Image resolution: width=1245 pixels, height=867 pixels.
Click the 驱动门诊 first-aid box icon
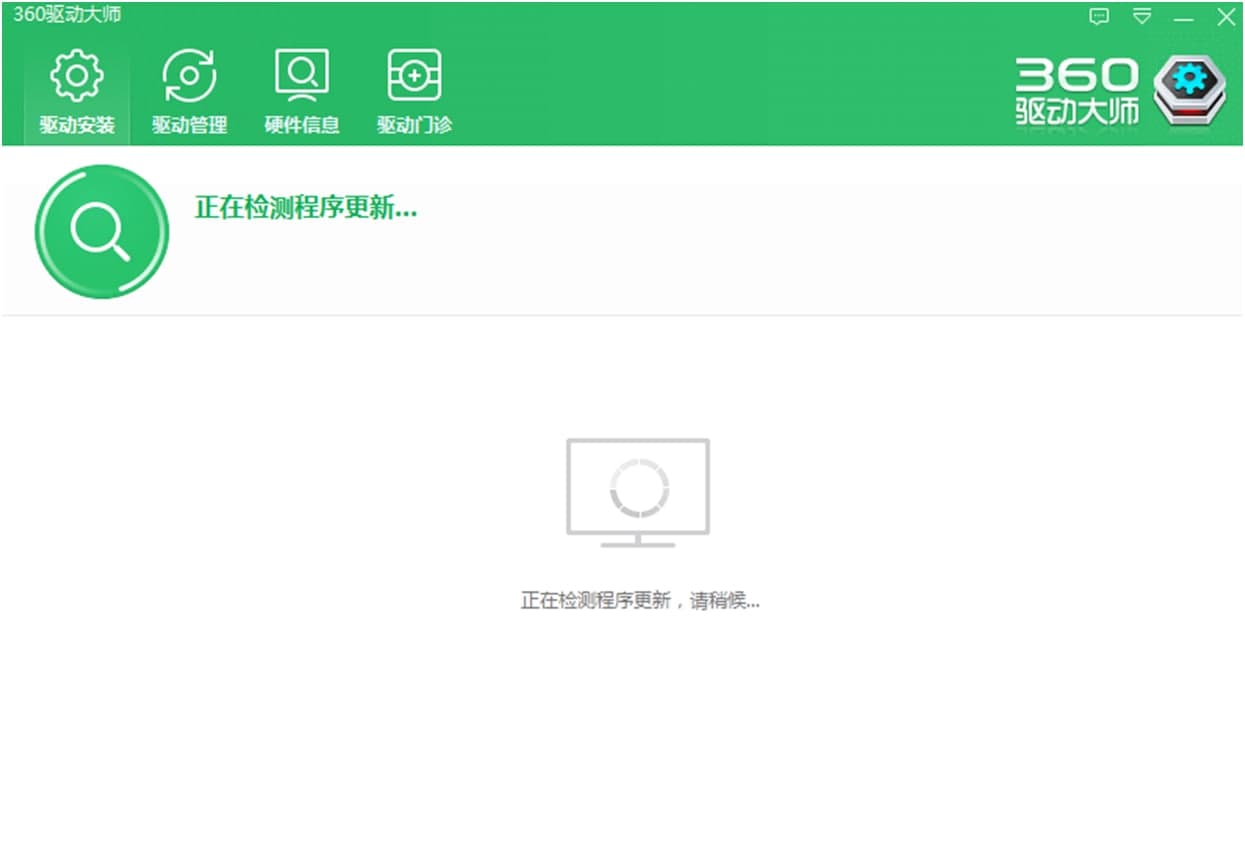(x=413, y=73)
